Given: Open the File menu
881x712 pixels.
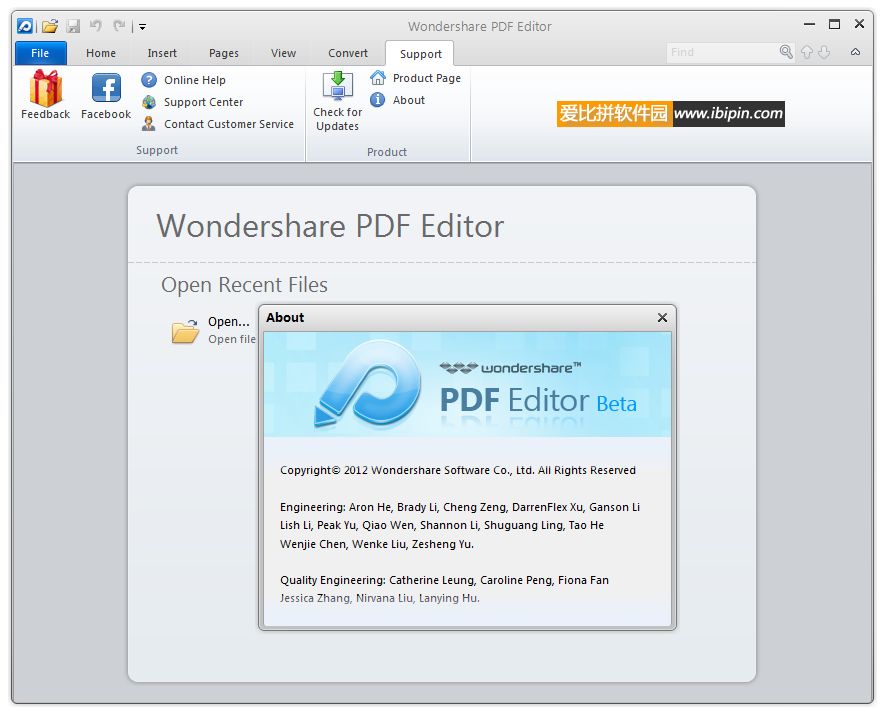Looking at the screenshot, I should pos(40,53).
